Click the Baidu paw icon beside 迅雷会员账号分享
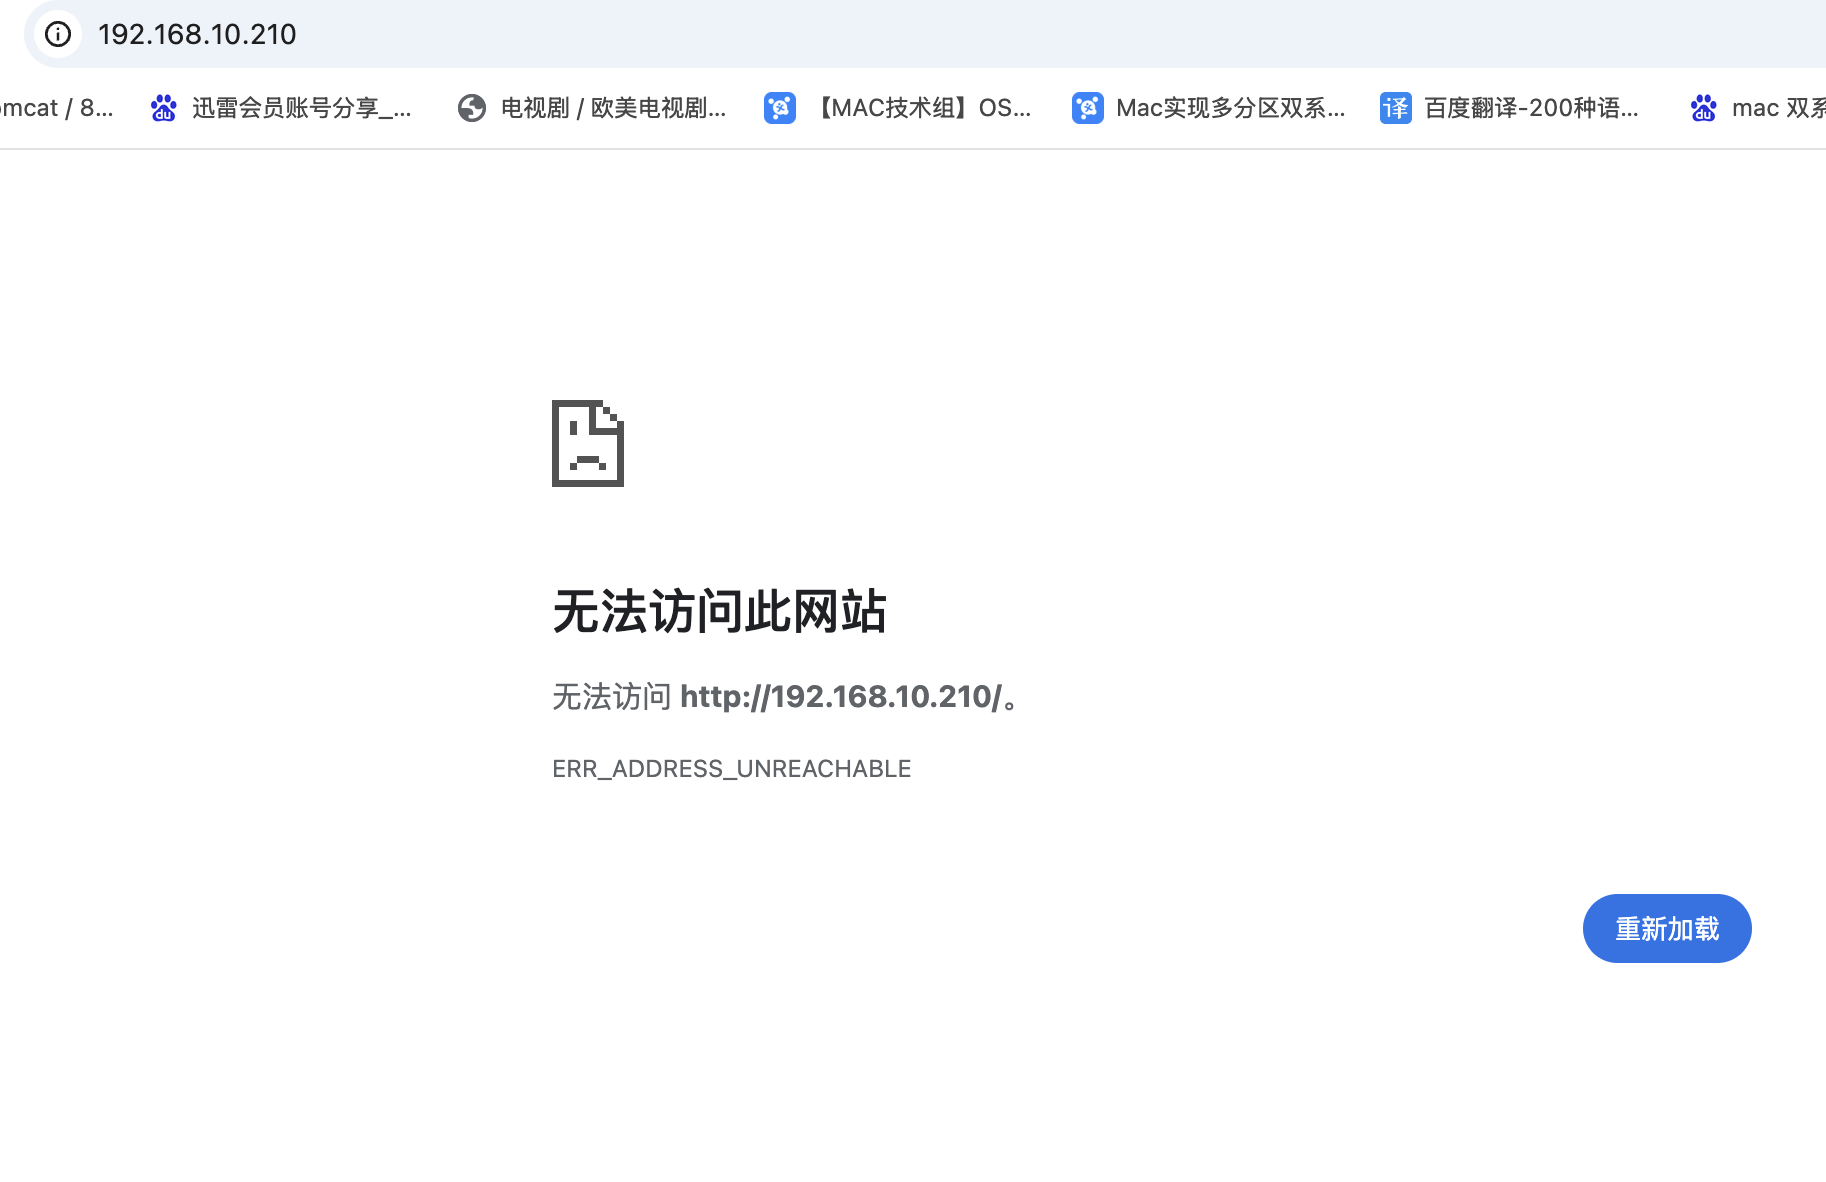This screenshot has height=1182, width=1826. click(x=164, y=108)
